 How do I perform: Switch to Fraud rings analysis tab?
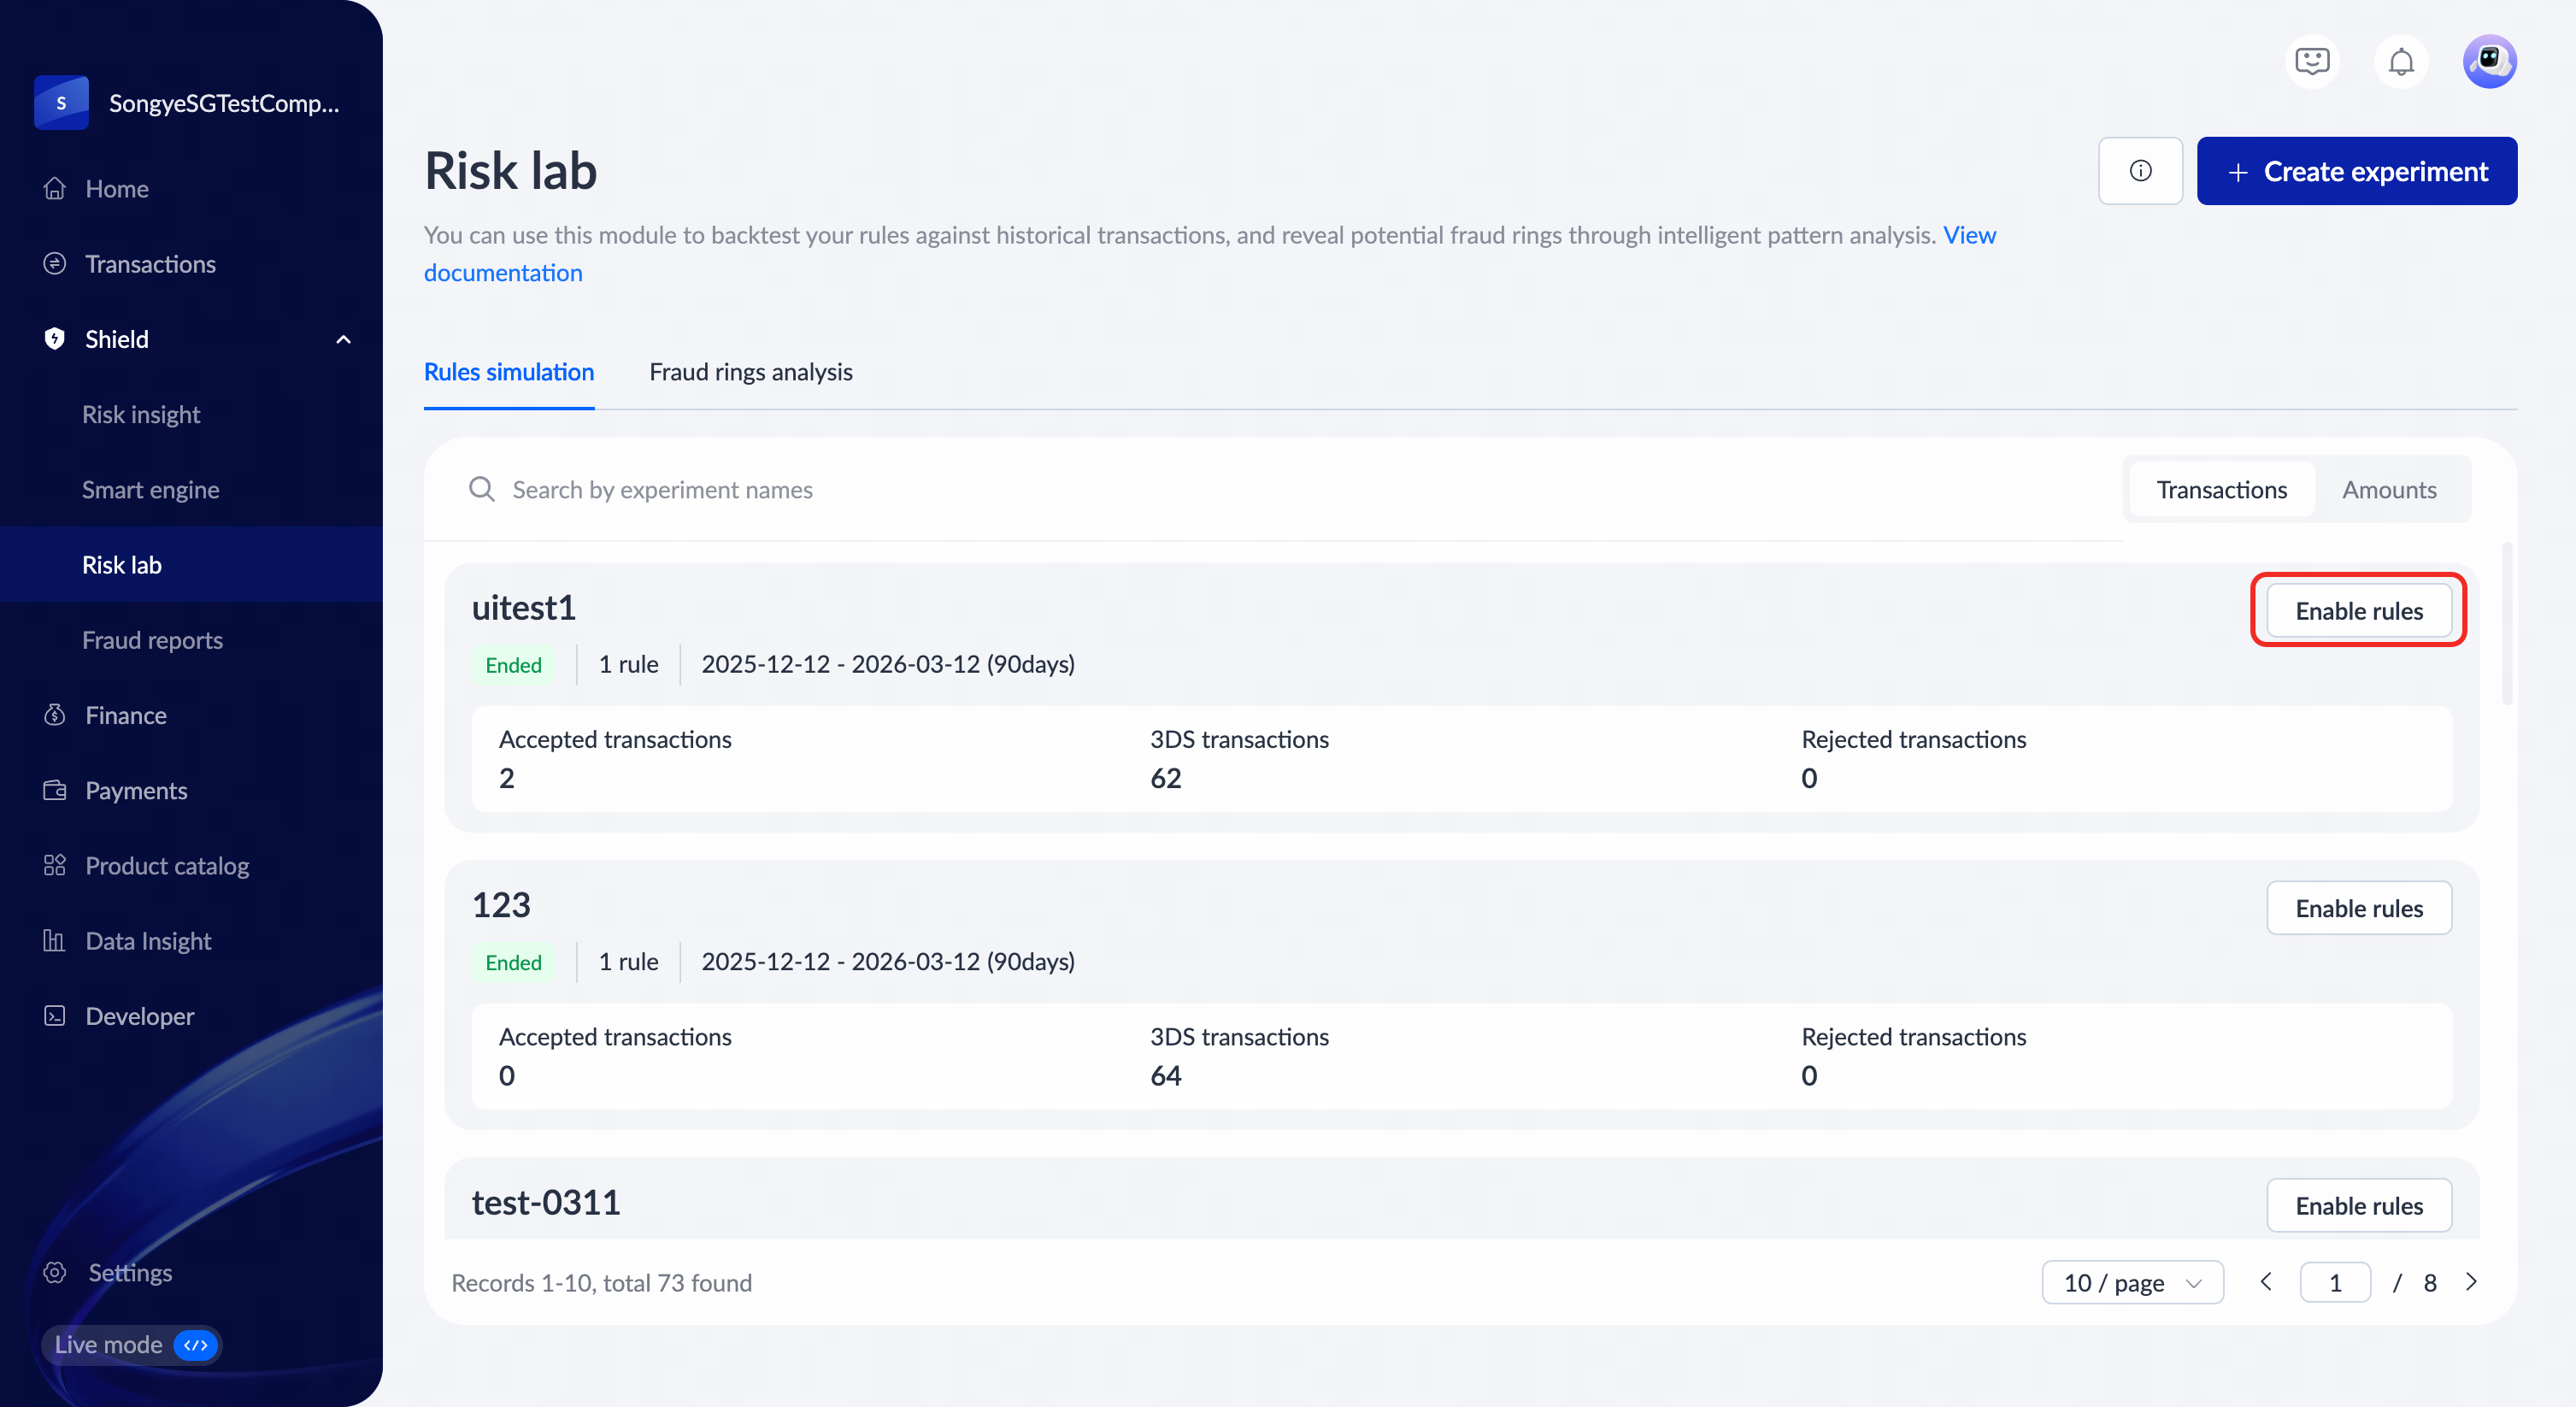(750, 372)
